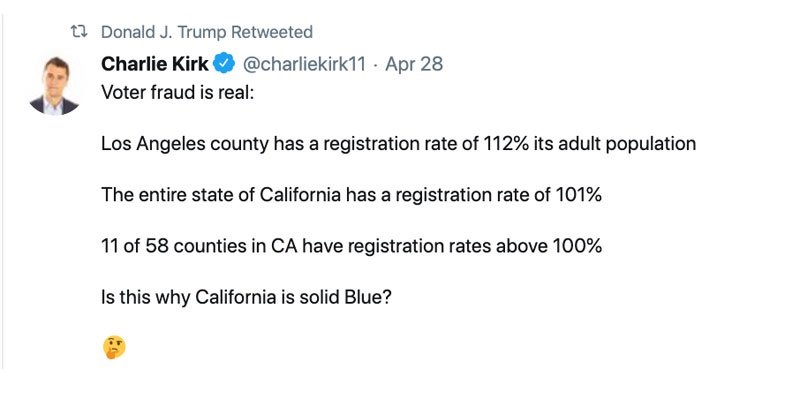This screenshot has width=800, height=403.
Task: Open the @charliekirk11 handle link
Action: click(304, 64)
